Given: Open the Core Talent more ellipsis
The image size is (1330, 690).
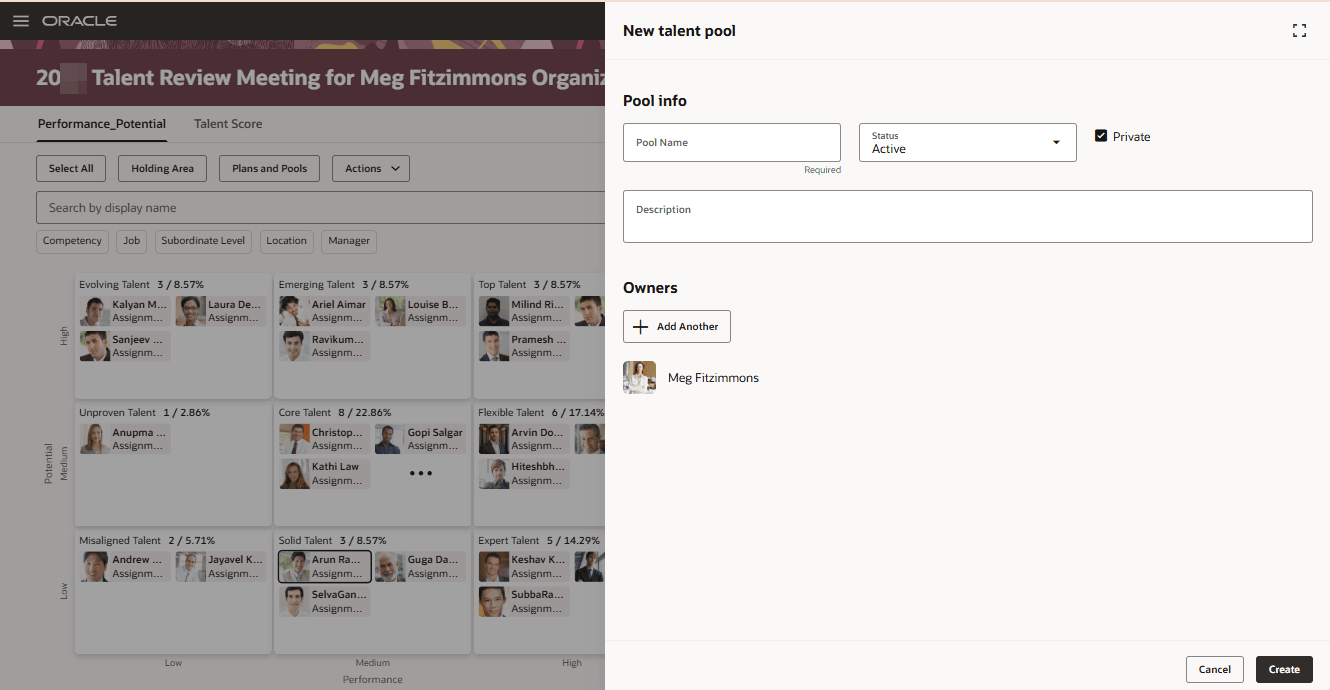Looking at the screenshot, I should tap(421, 473).
